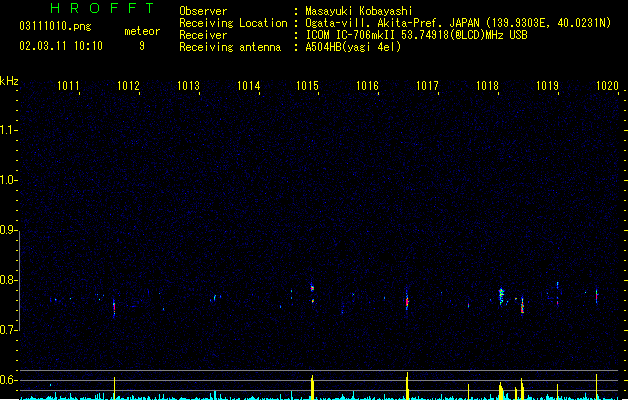Click the 1.1 kHz frequency label
The height and width of the screenshot is (400, 629).
(8, 130)
